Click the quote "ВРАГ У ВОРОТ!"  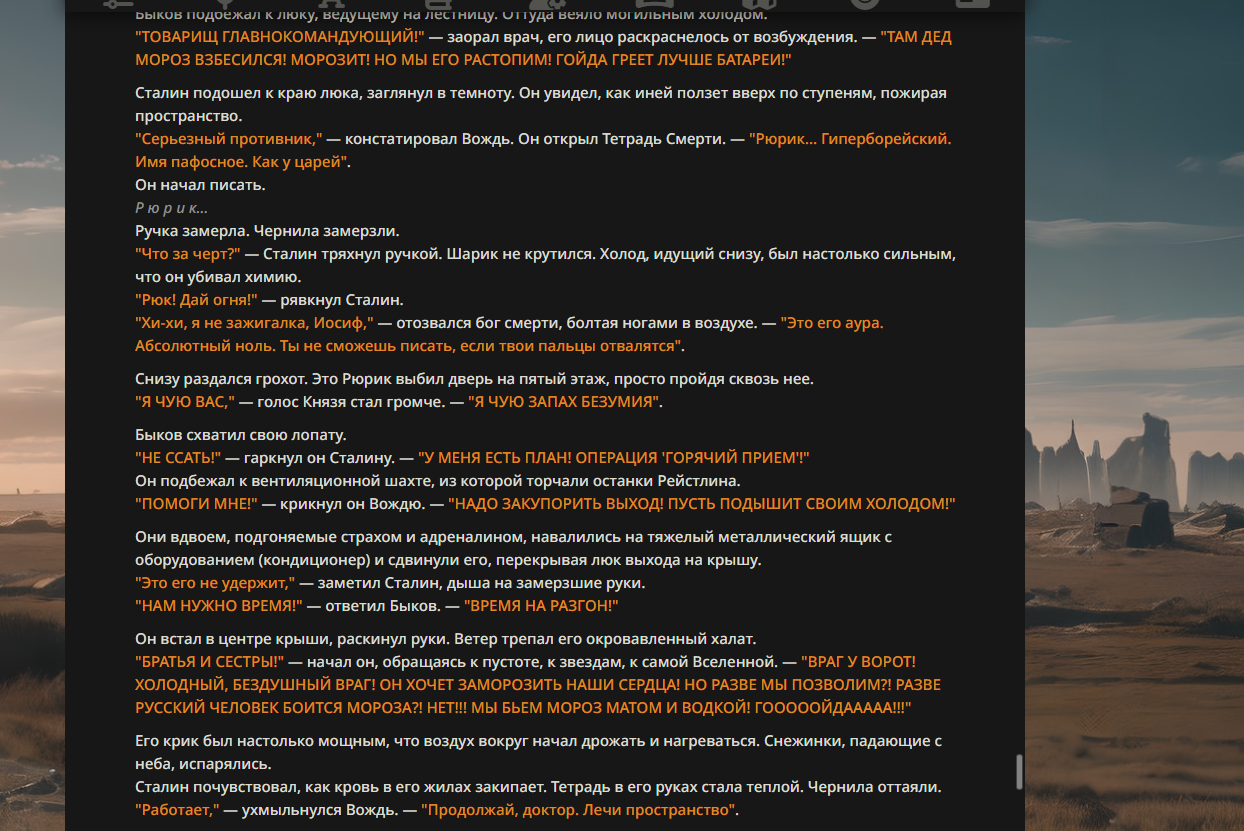tap(858, 662)
